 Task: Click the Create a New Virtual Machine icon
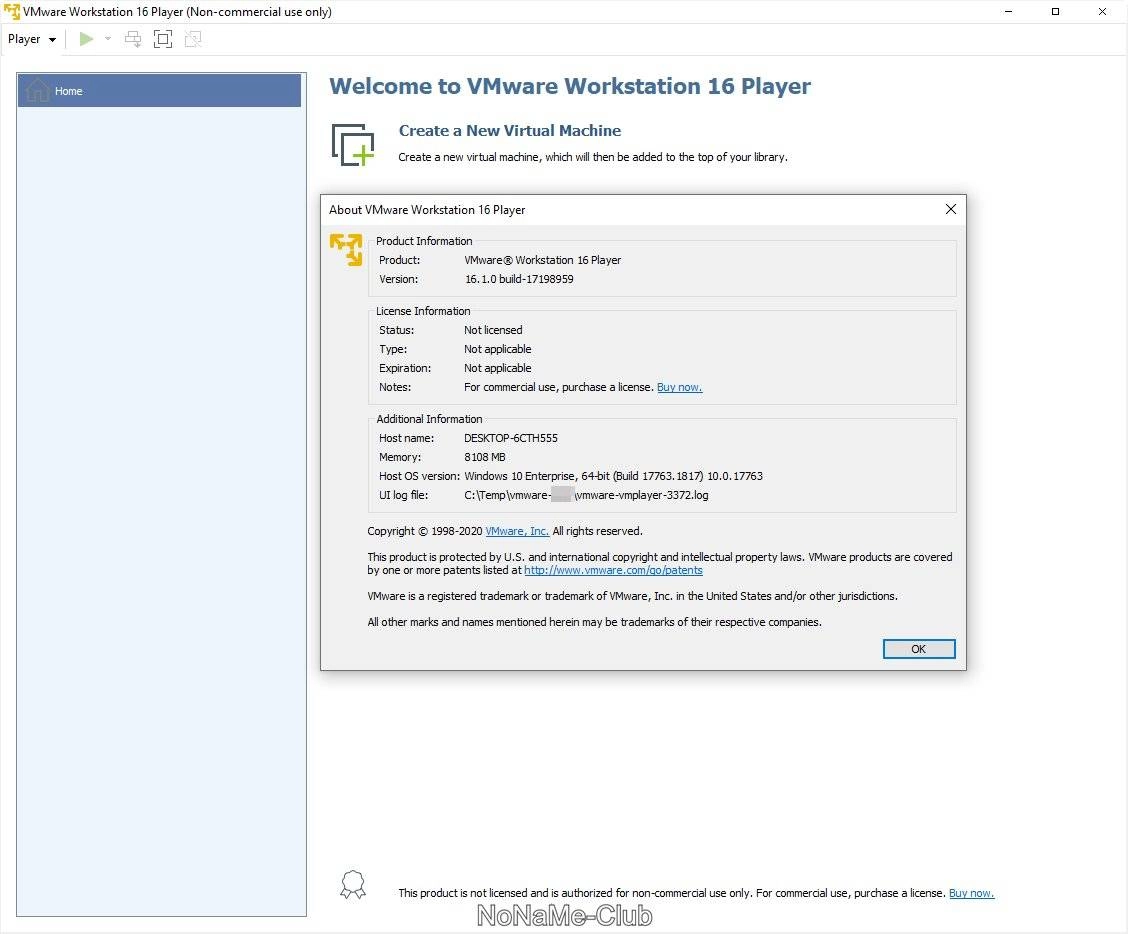coord(352,145)
